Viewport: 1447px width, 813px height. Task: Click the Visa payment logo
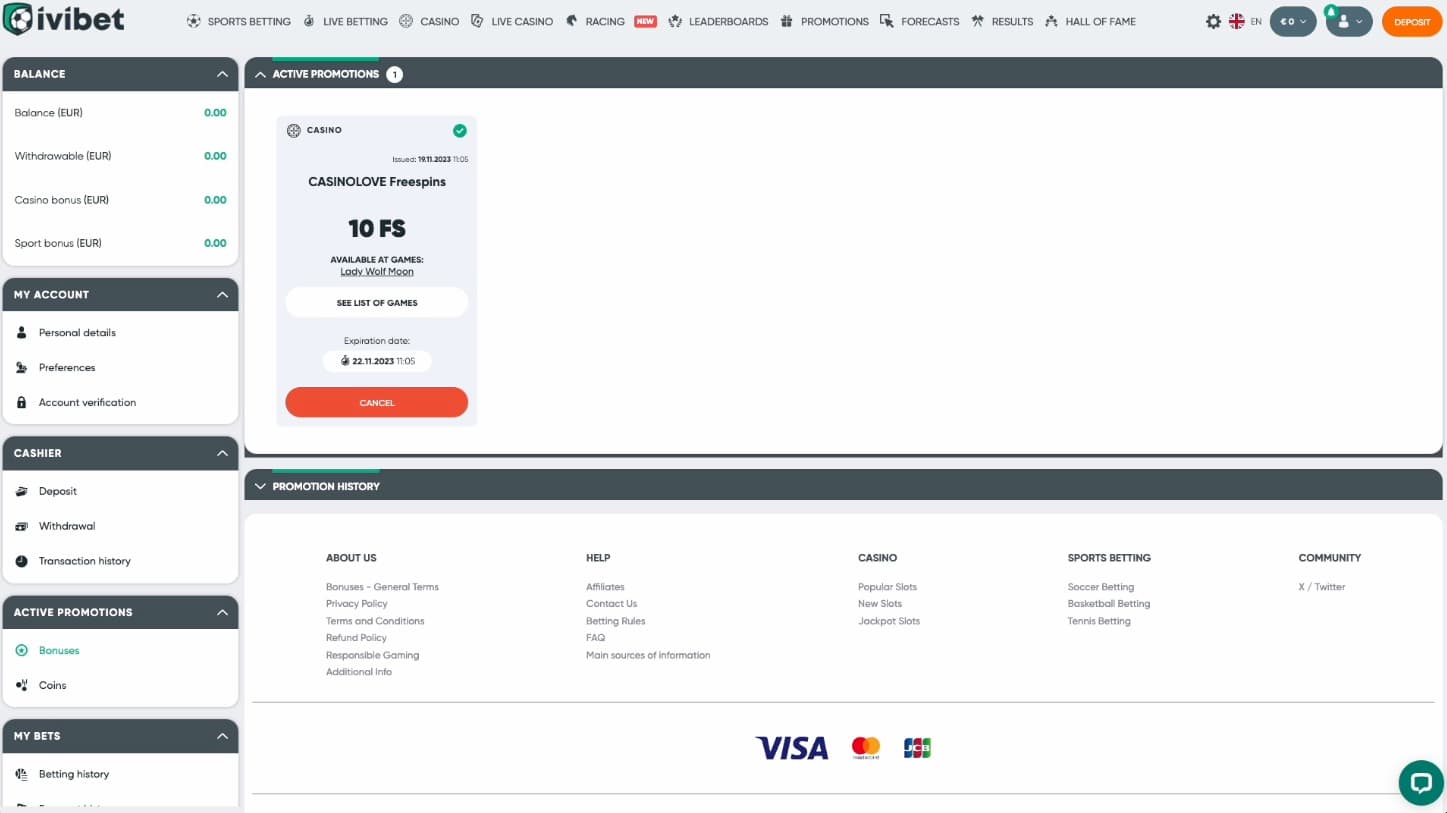tap(792, 748)
